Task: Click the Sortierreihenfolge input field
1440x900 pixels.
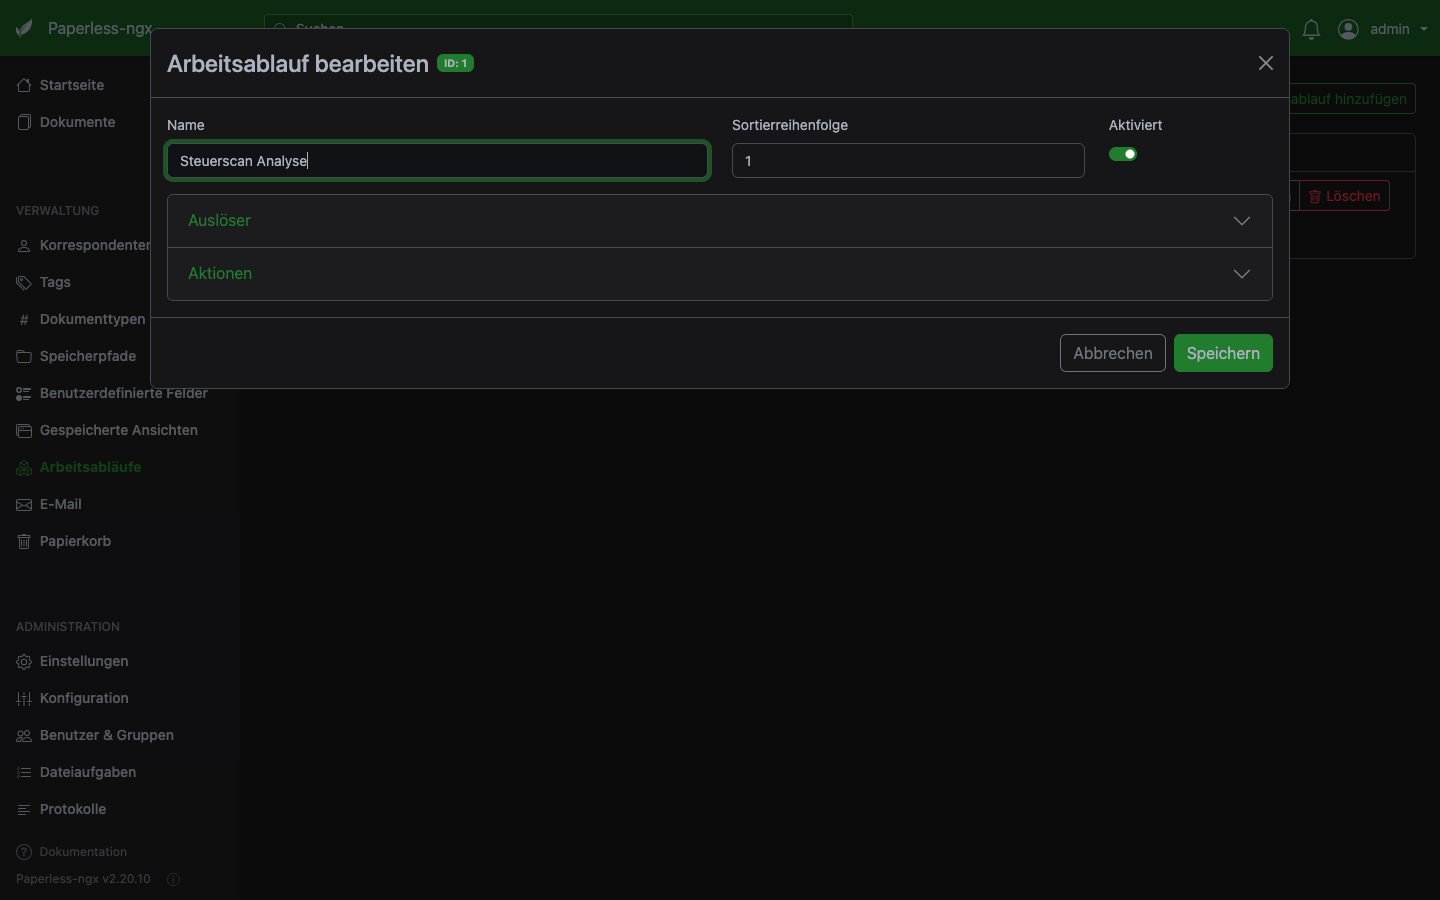Action: click(907, 161)
